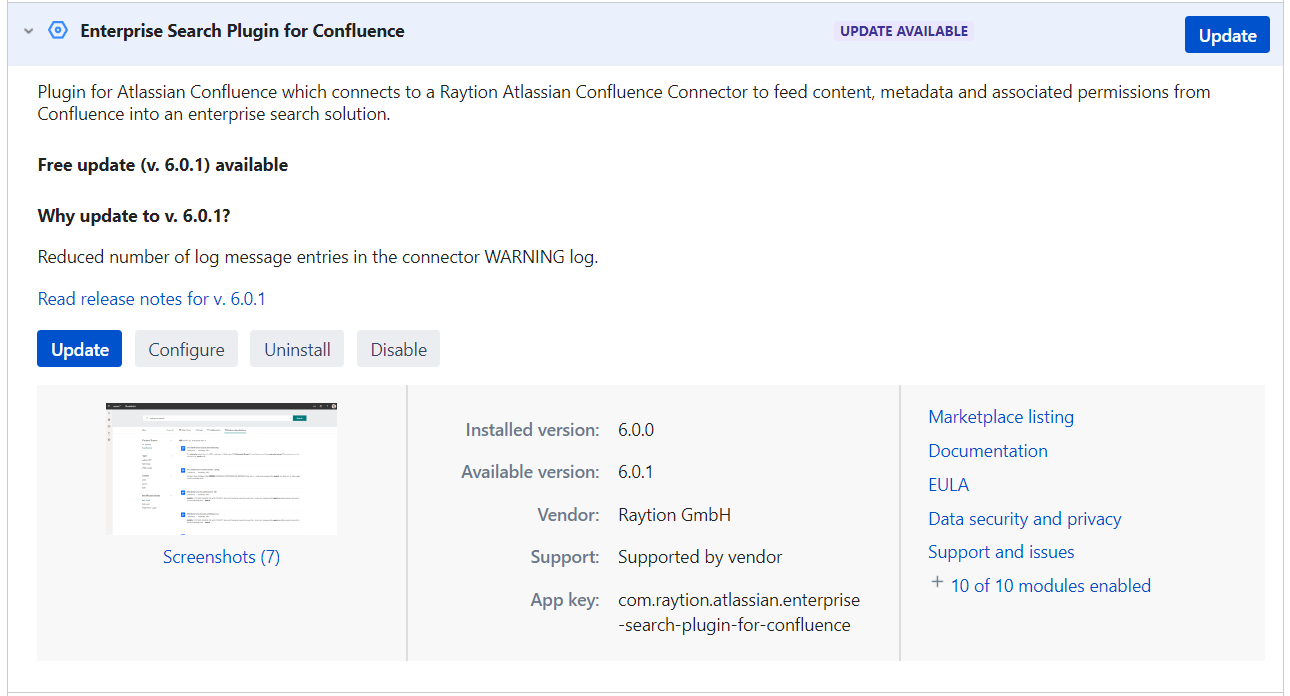Select the UPDATE AVAILABLE lozenge
This screenshot has height=696, width=1290.
pos(903,31)
